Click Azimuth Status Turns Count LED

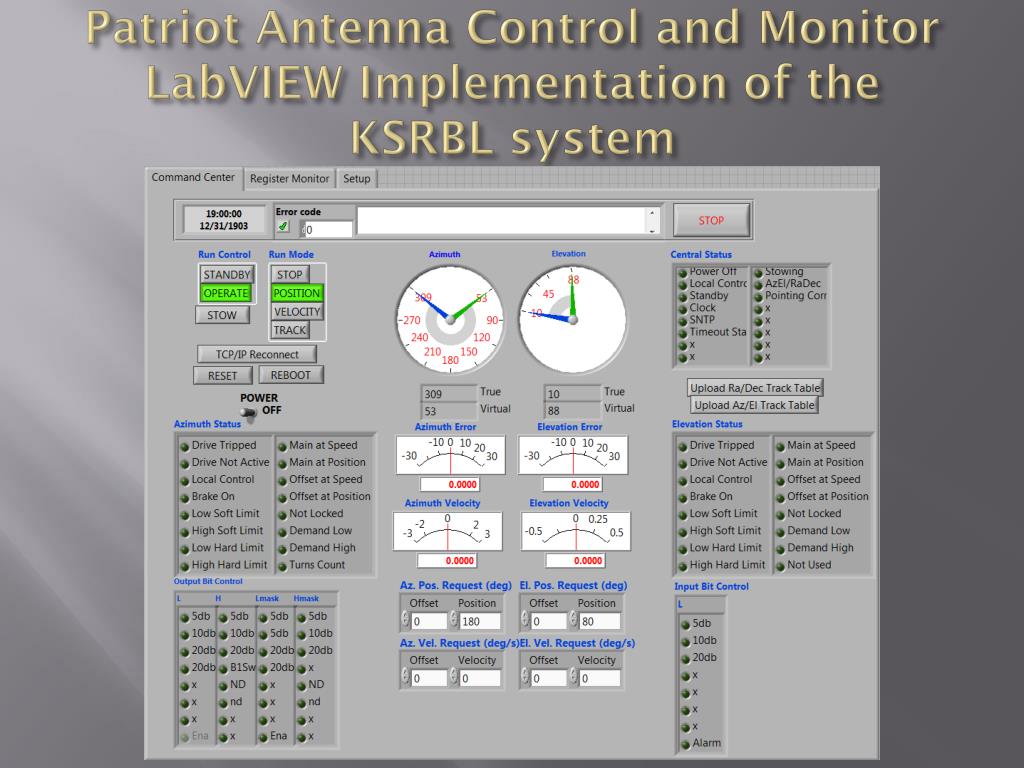[282, 566]
